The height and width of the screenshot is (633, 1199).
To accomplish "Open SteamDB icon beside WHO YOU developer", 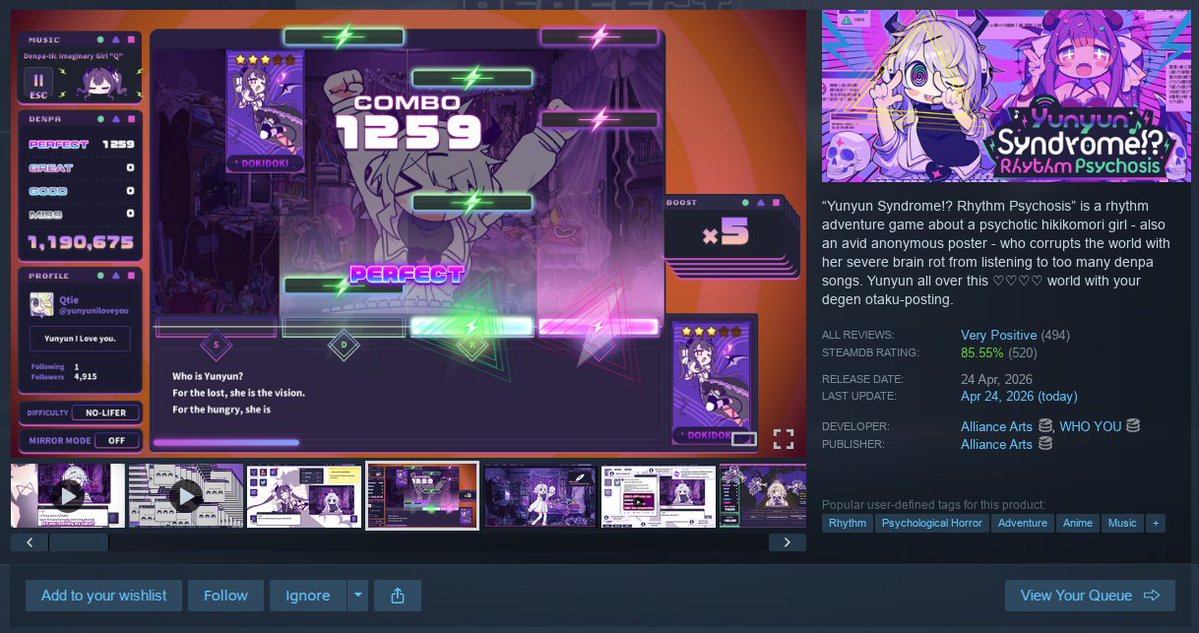I will pyautogui.click(x=1132, y=426).
